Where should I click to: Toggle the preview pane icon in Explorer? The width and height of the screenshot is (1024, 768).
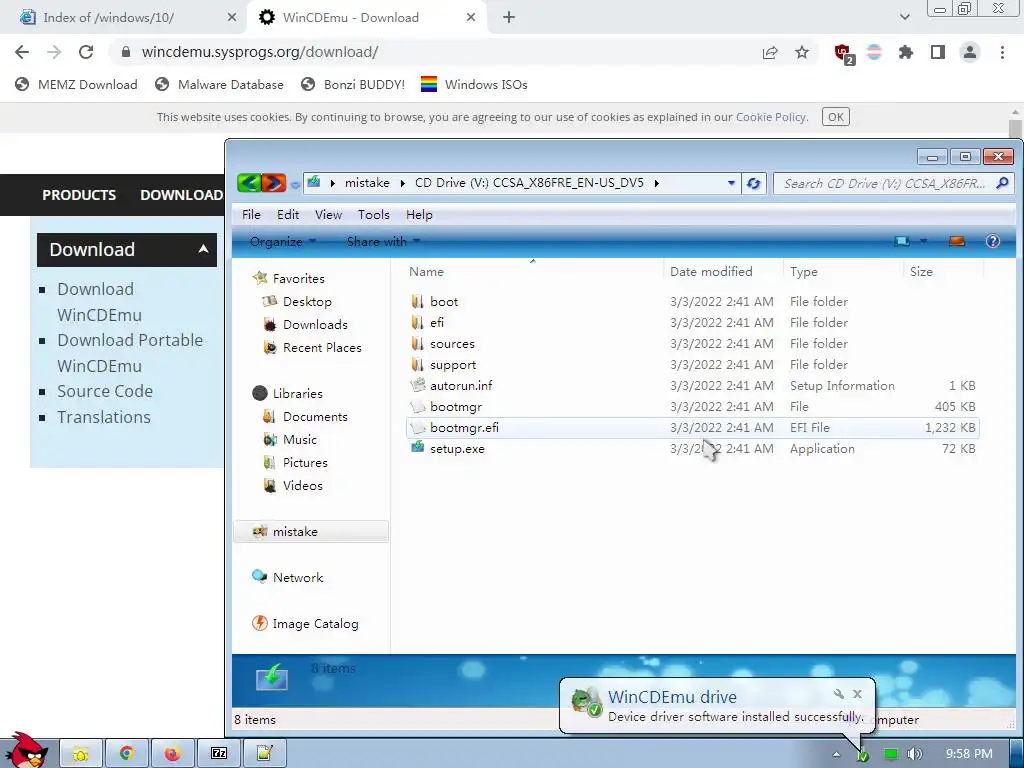(x=957, y=241)
